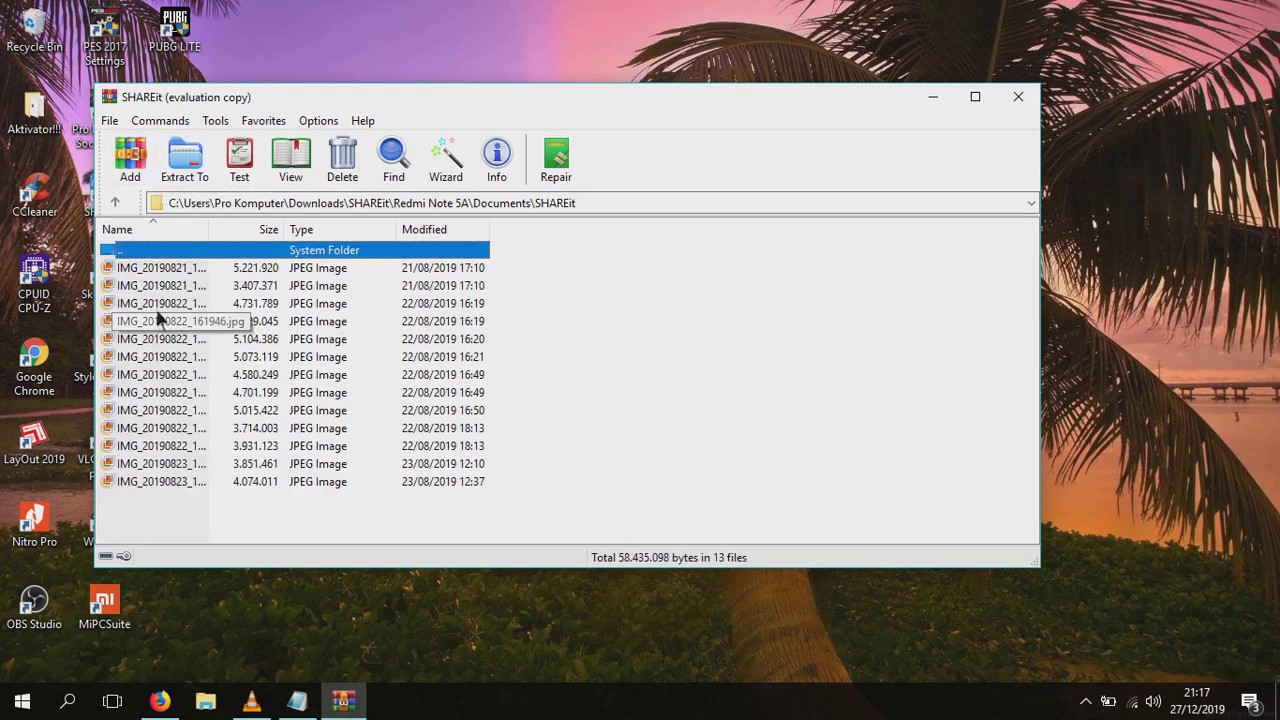Select JPEG file sized 3.407.371
Image resolution: width=1280 pixels, height=720 pixels.
point(294,286)
